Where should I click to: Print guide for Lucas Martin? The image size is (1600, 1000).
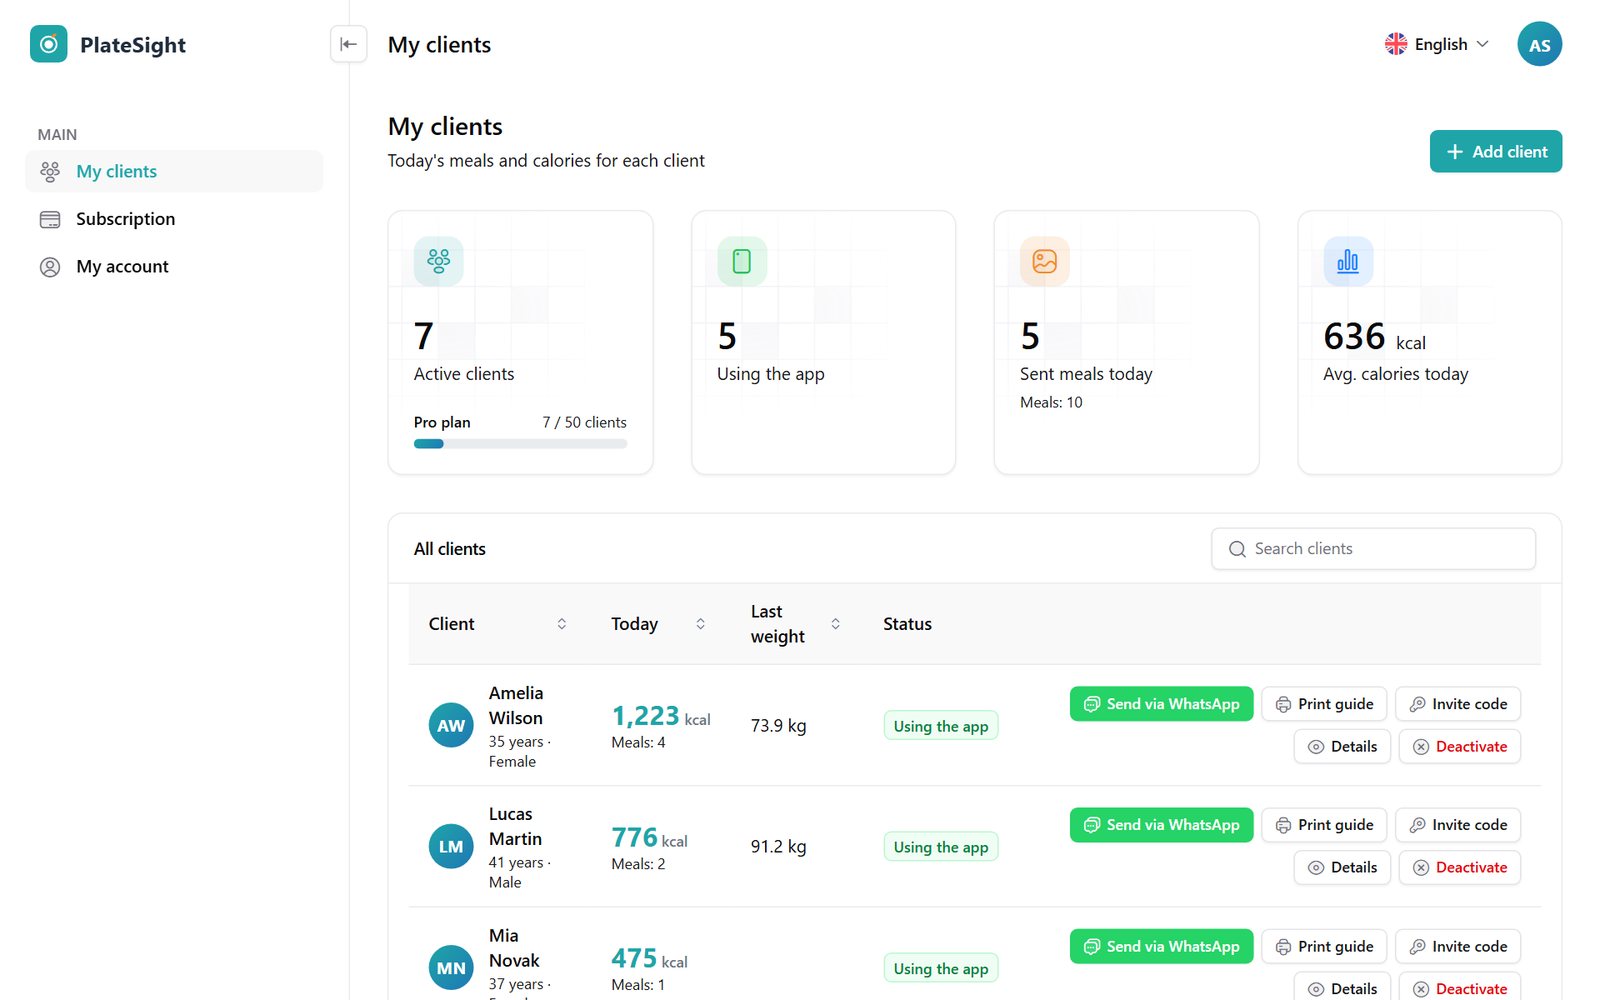point(1324,825)
